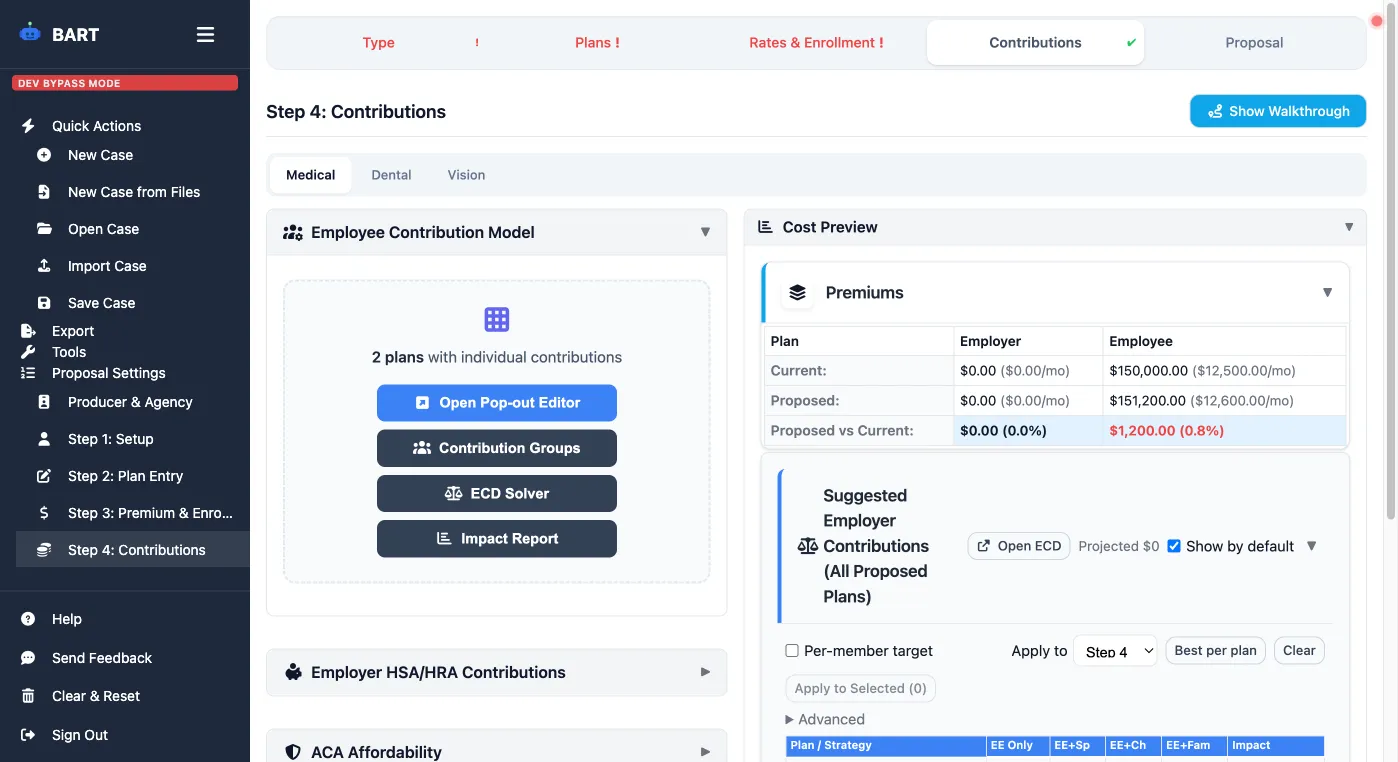
Task: Click the Tools wrench icon
Action: [28, 351]
